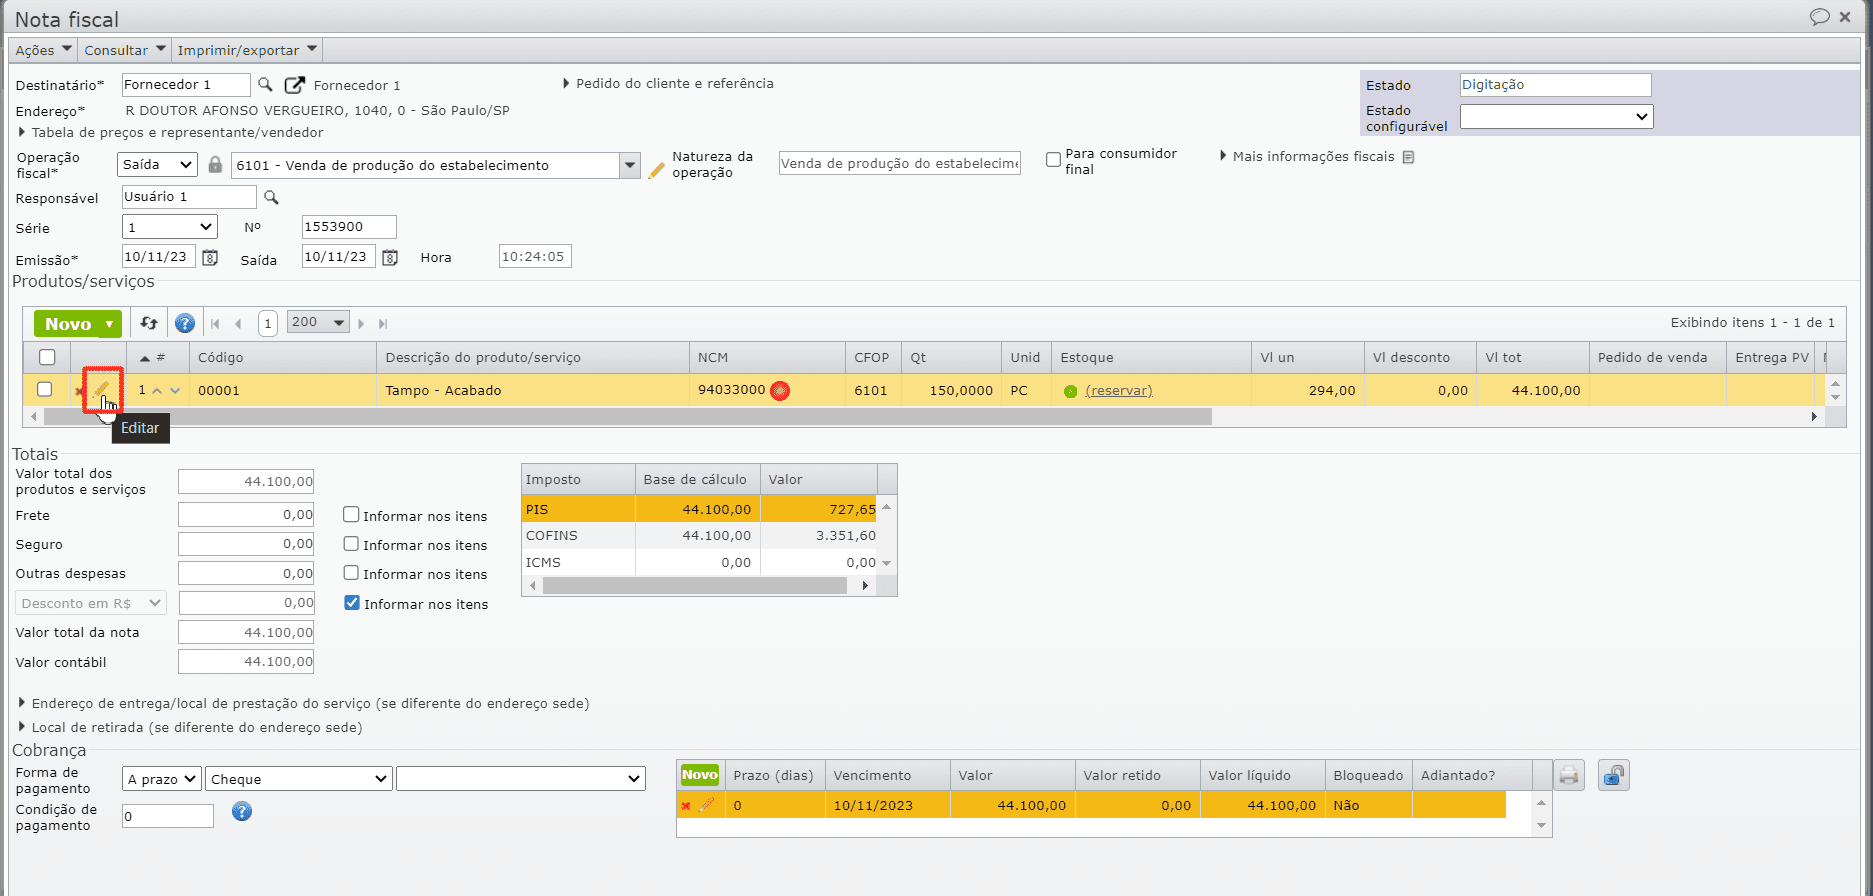This screenshot has height=896, width=1873.
Task: Open the blue help icon in products toolbar
Action: (x=185, y=323)
